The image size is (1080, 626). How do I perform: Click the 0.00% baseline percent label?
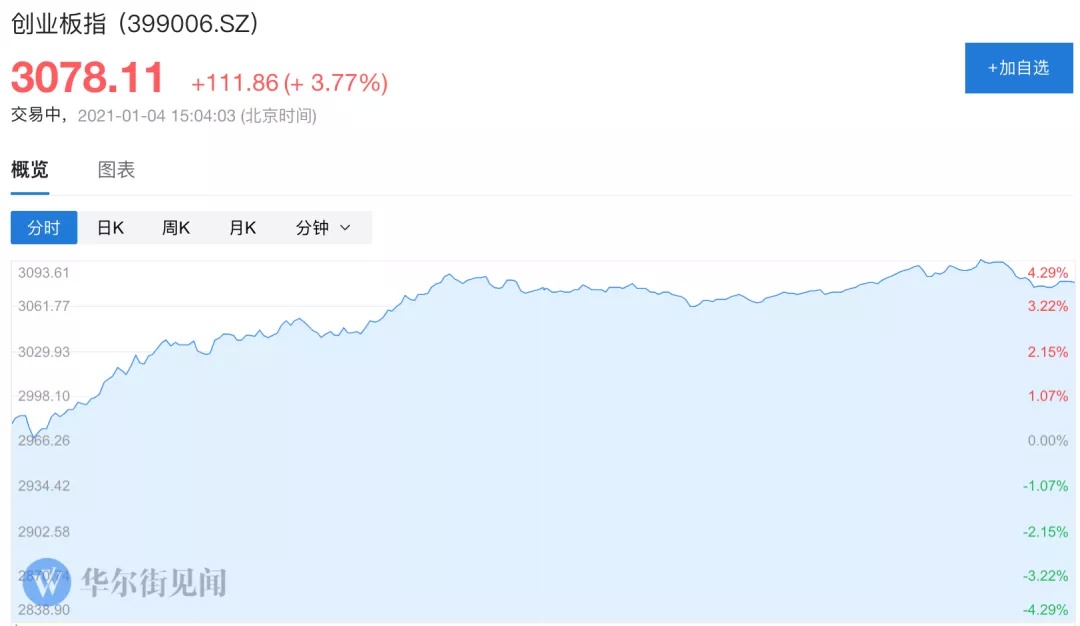pyautogui.click(x=1048, y=441)
